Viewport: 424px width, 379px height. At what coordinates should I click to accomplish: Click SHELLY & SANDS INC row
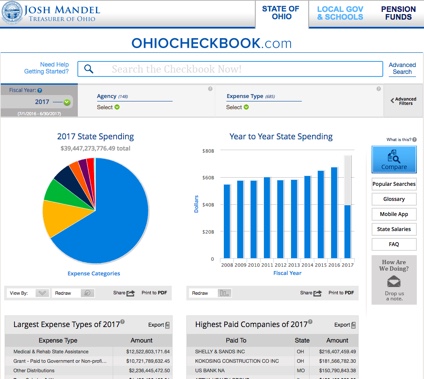(272, 352)
